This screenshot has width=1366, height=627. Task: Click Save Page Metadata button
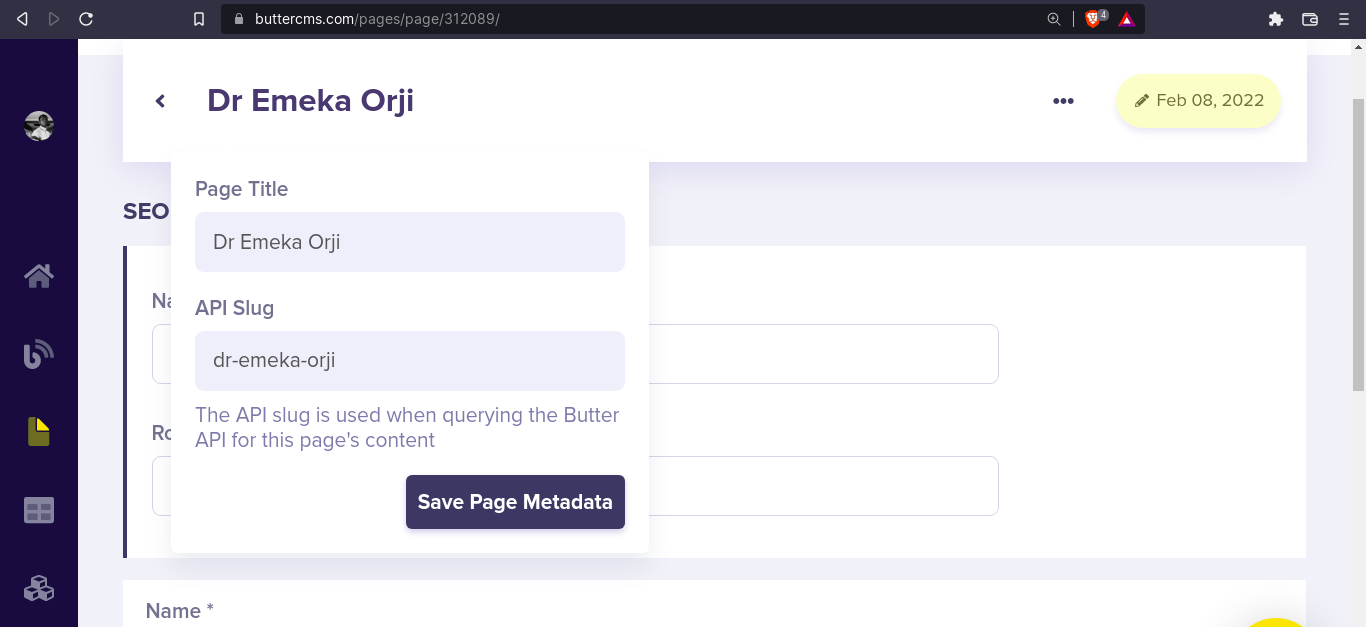pyautogui.click(x=515, y=502)
